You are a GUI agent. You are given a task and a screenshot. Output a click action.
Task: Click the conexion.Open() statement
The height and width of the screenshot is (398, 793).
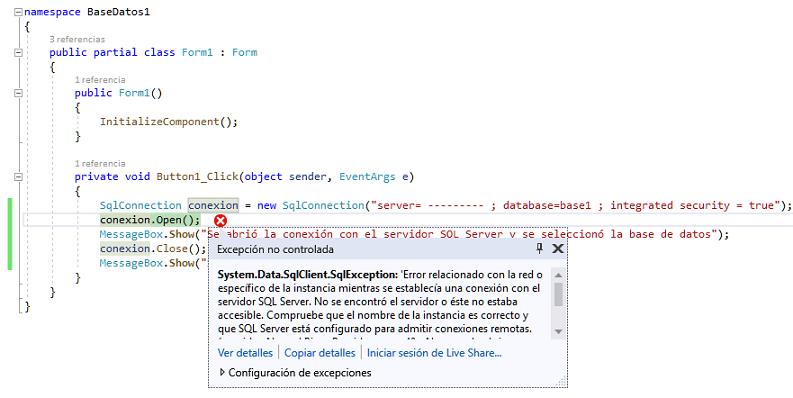pyautogui.click(x=150, y=220)
